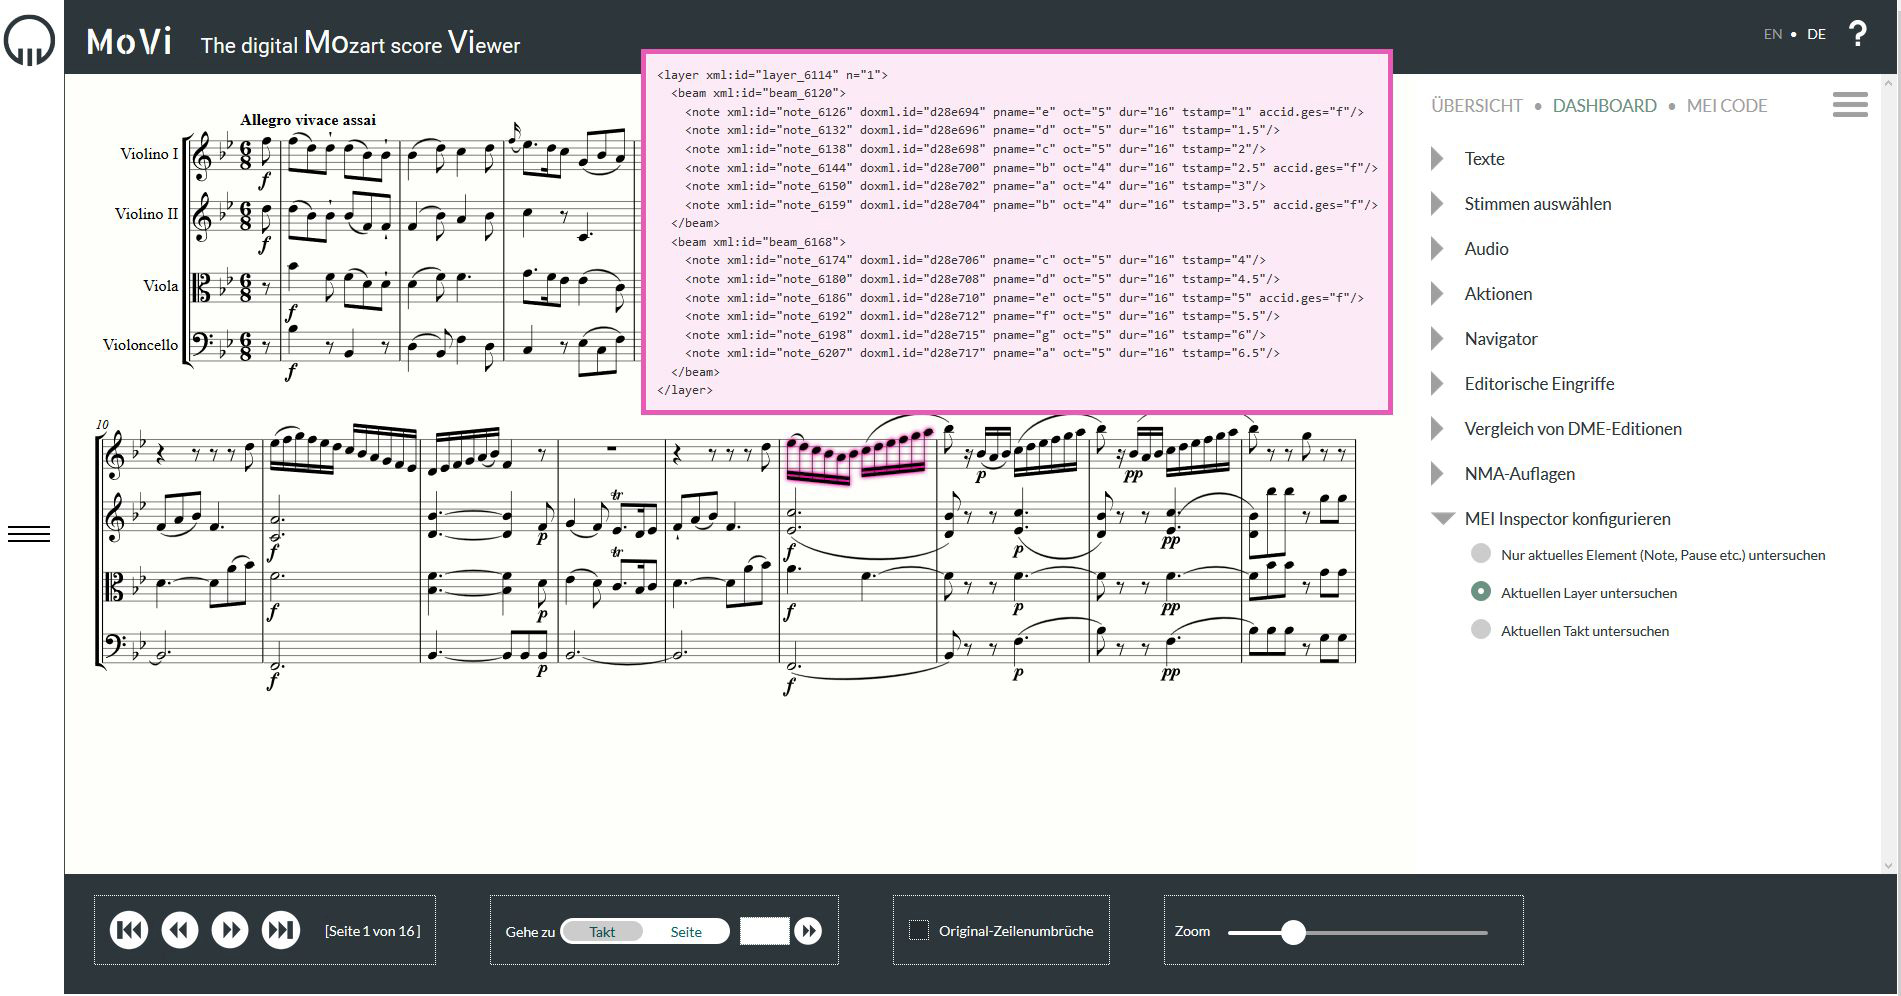Open the hamburger menu beside MEI CODE

click(1850, 105)
